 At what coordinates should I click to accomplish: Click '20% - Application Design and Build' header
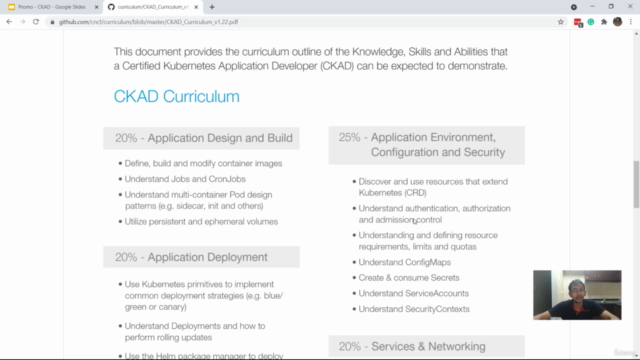coord(201,138)
